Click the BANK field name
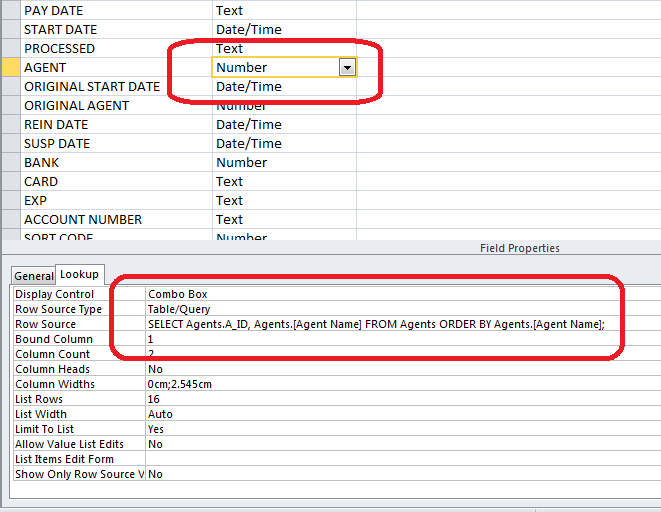This screenshot has height=512, width=661. 41,162
